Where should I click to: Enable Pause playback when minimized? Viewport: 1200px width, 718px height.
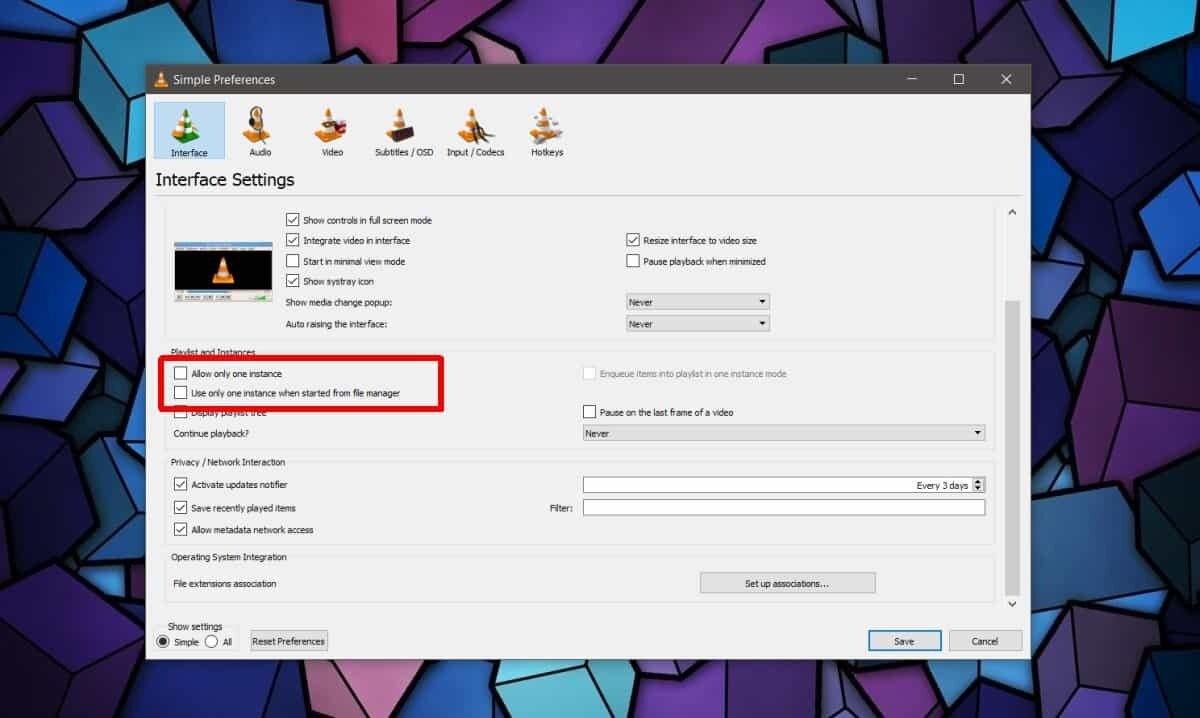click(633, 261)
